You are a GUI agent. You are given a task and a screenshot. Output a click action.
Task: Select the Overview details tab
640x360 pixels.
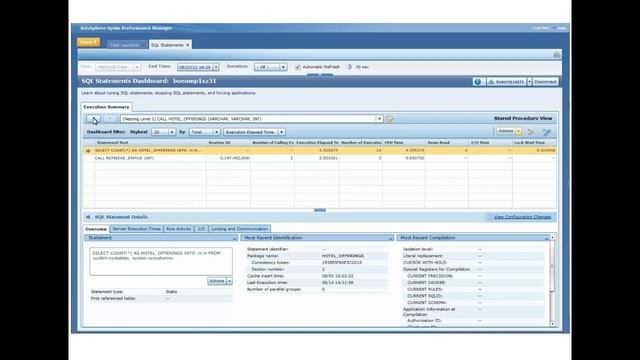pyautogui.click(x=96, y=229)
